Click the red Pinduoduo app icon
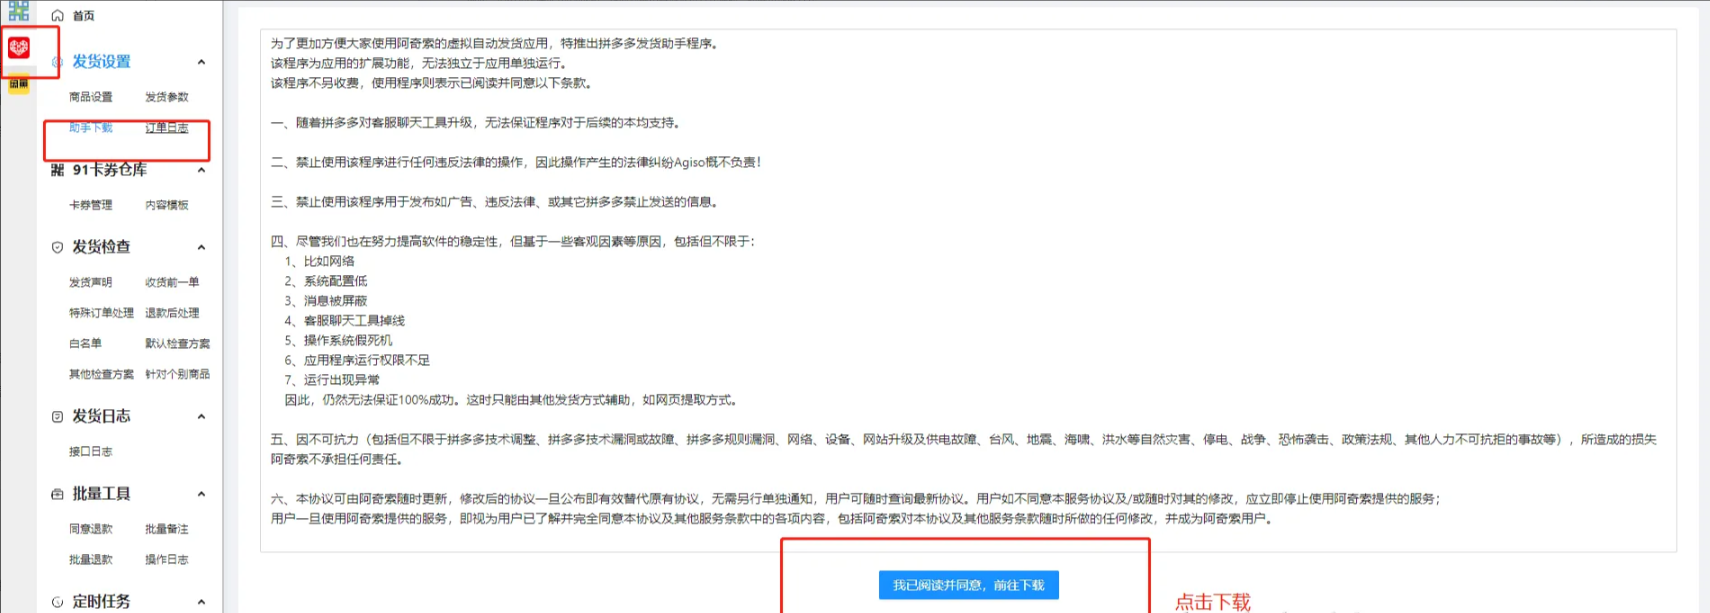This screenshot has width=1710, height=613. click(x=19, y=47)
